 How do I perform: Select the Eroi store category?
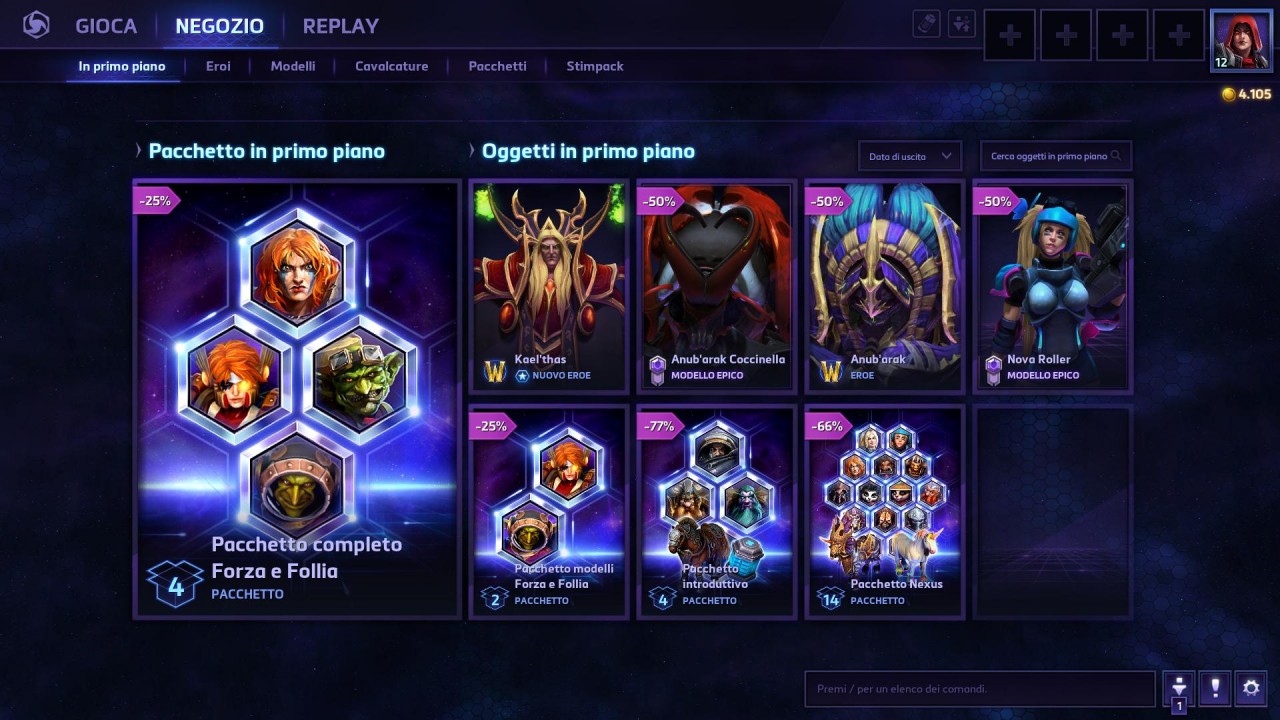(x=218, y=66)
